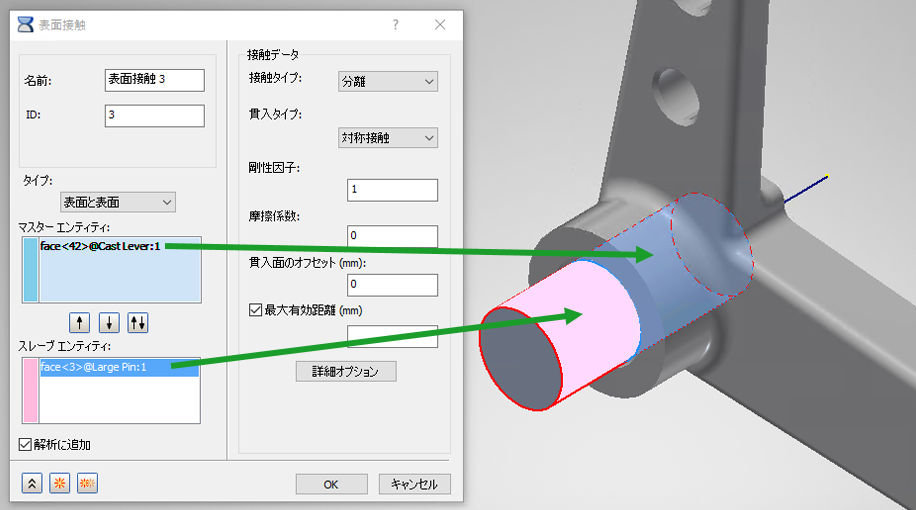The image size is (916, 510).
Task: Click the first orange starburst icon
Action: tap(60, 483)
